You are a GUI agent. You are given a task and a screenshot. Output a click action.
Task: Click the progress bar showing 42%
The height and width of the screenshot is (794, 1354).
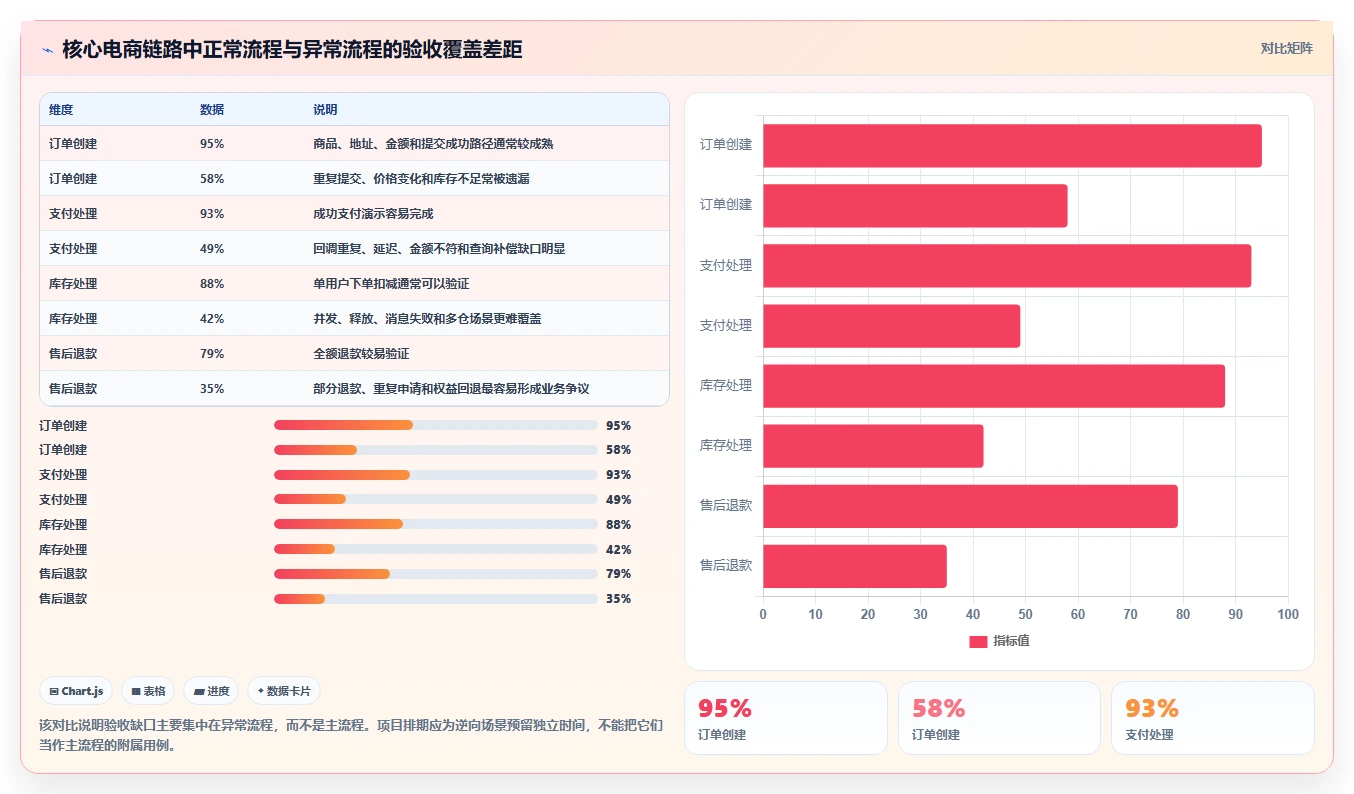pos(436,549)
